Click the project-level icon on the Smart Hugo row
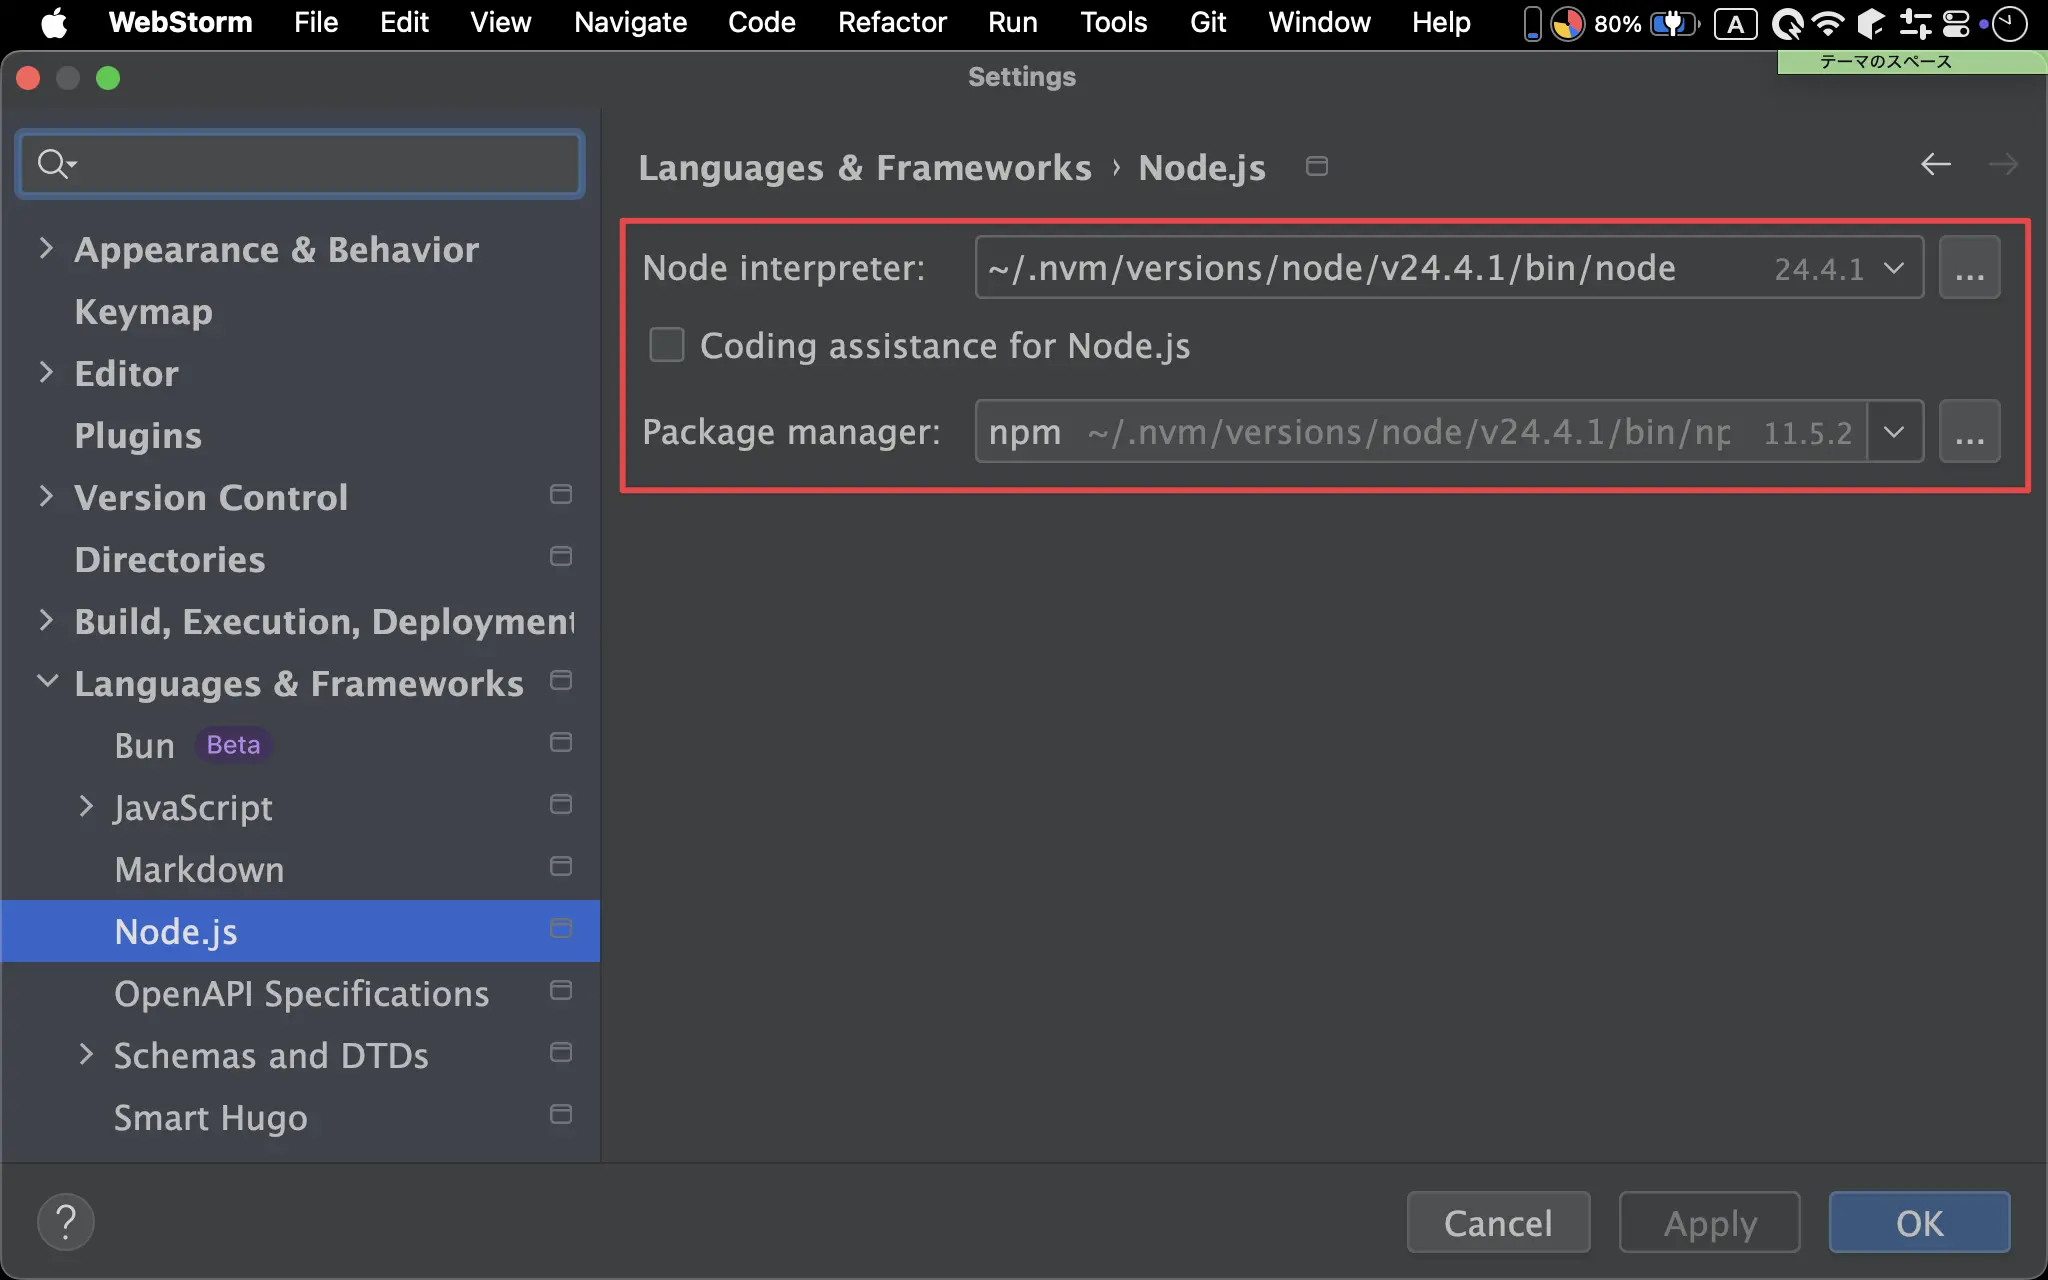This screenshot has width=2048, height=1280. pos(561,1115)
